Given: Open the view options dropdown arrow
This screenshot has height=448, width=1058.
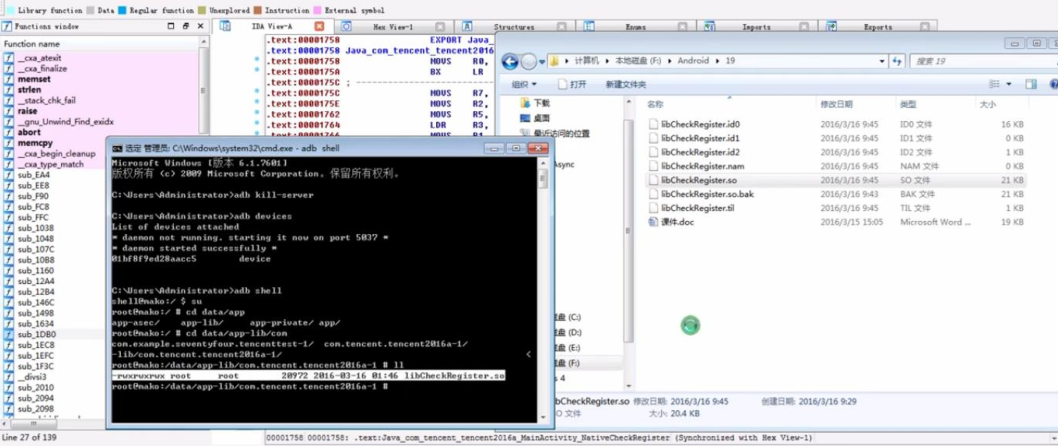Looking at the screenshot, I should (1009, 84).
